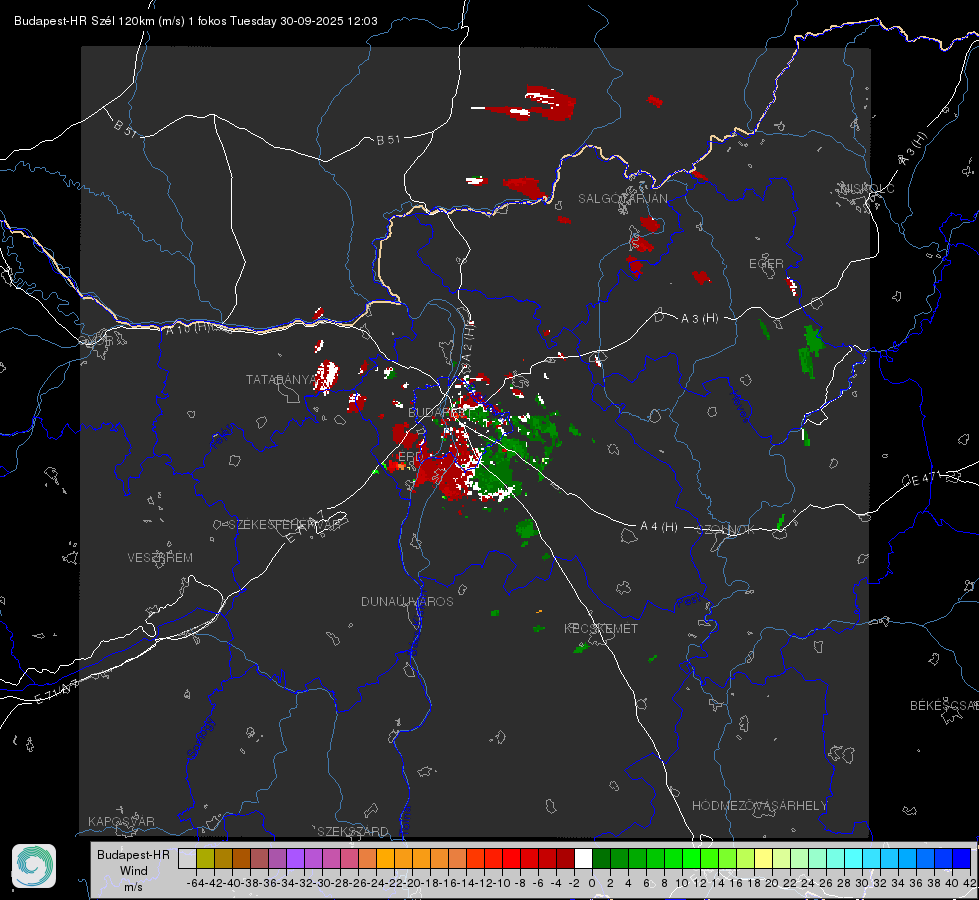Click the EGER city label

coord(766,264)
